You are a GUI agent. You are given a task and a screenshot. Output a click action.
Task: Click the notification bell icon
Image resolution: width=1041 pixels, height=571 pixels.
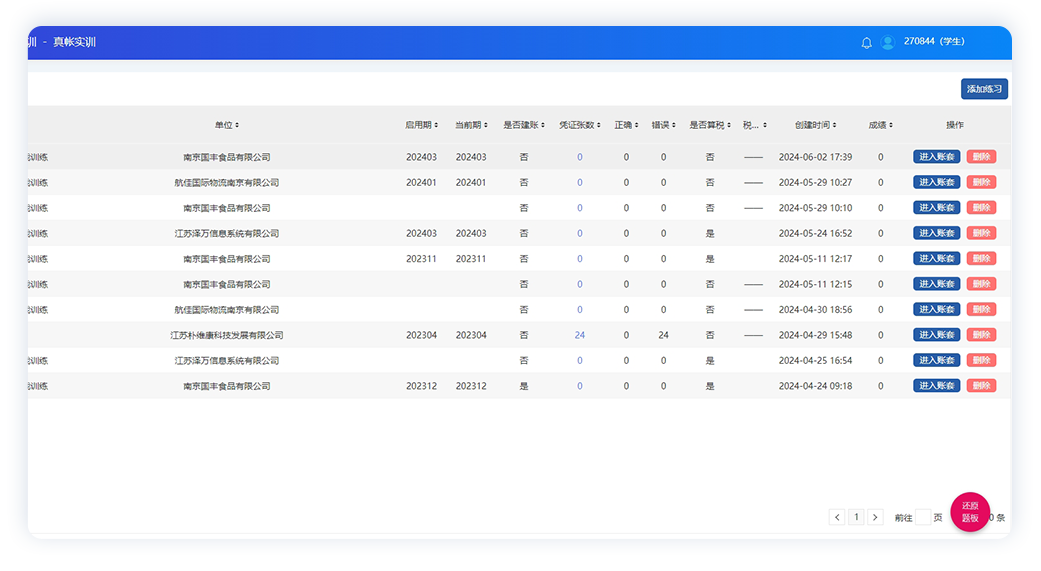click(867, 43)
